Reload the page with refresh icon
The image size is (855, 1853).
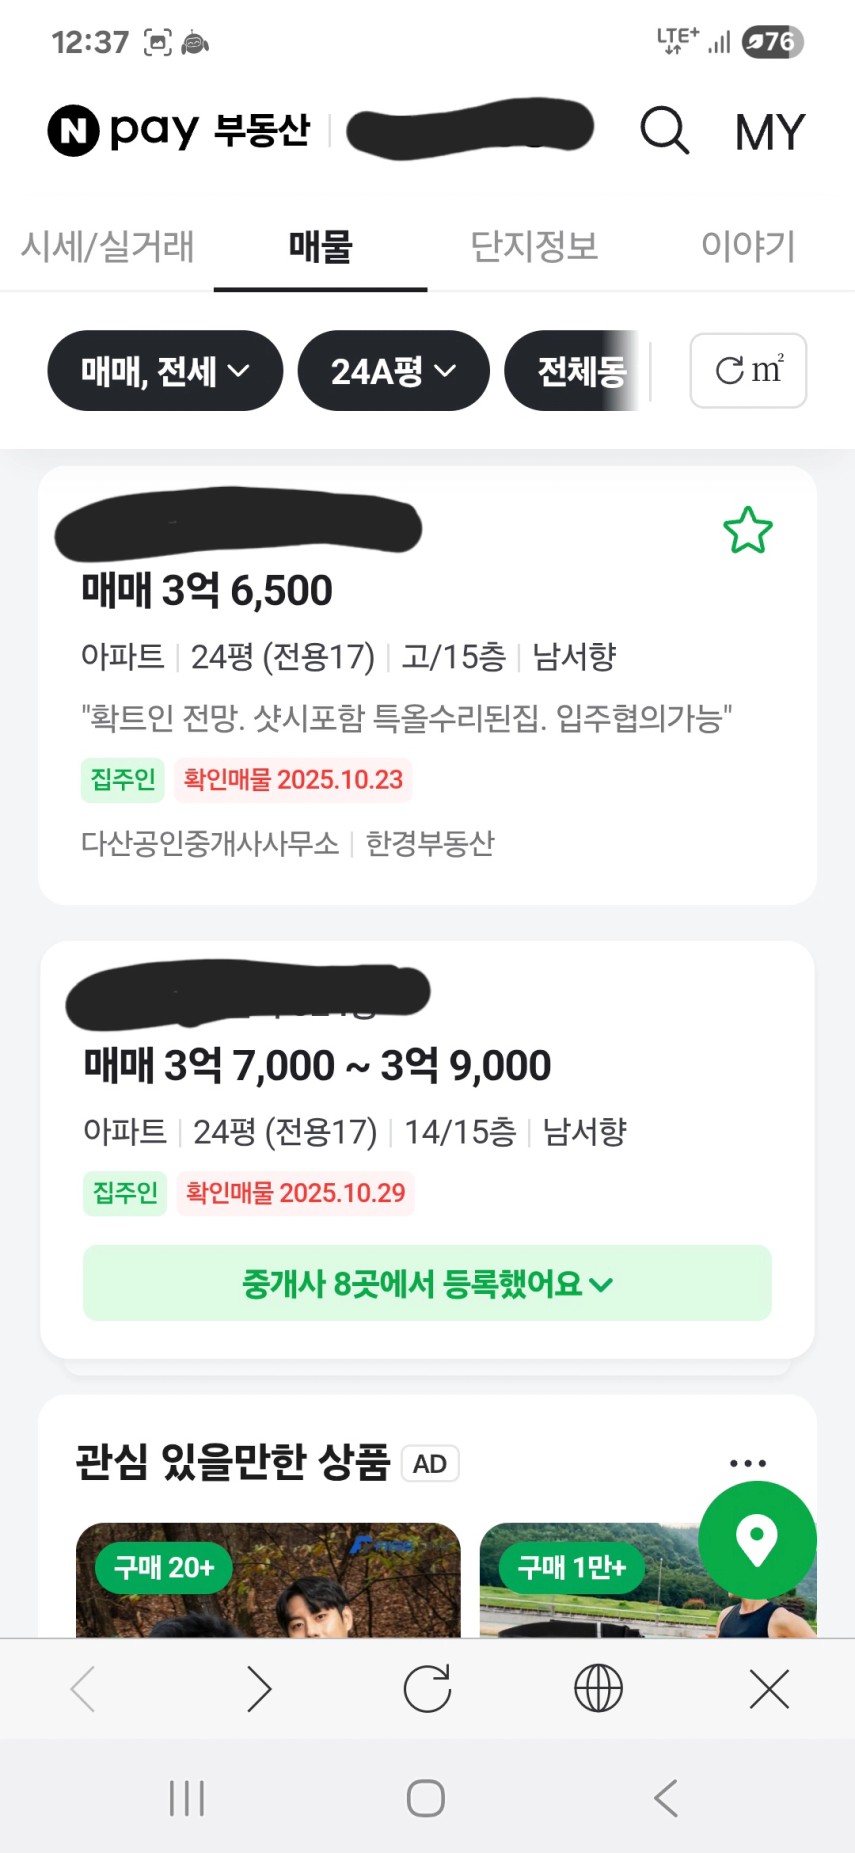[x=427, y=1690]
